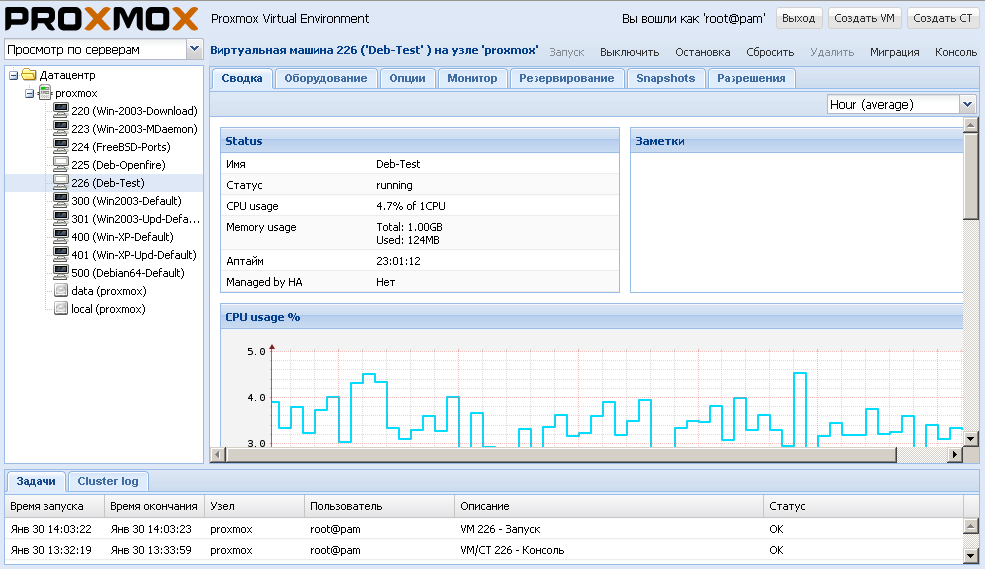Click the horizontal scrollbar thumb

(x=560, y=454)
